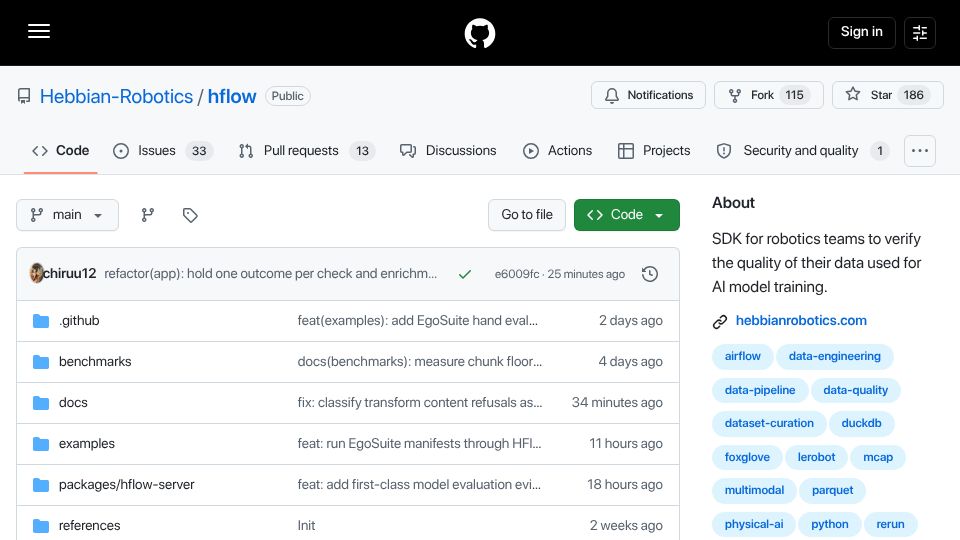Open 'feat(examples): add EgoSuite hand eval' commit
Viewport: 960px width, 540px height.
pyautogui.click(x=418, y=321)
